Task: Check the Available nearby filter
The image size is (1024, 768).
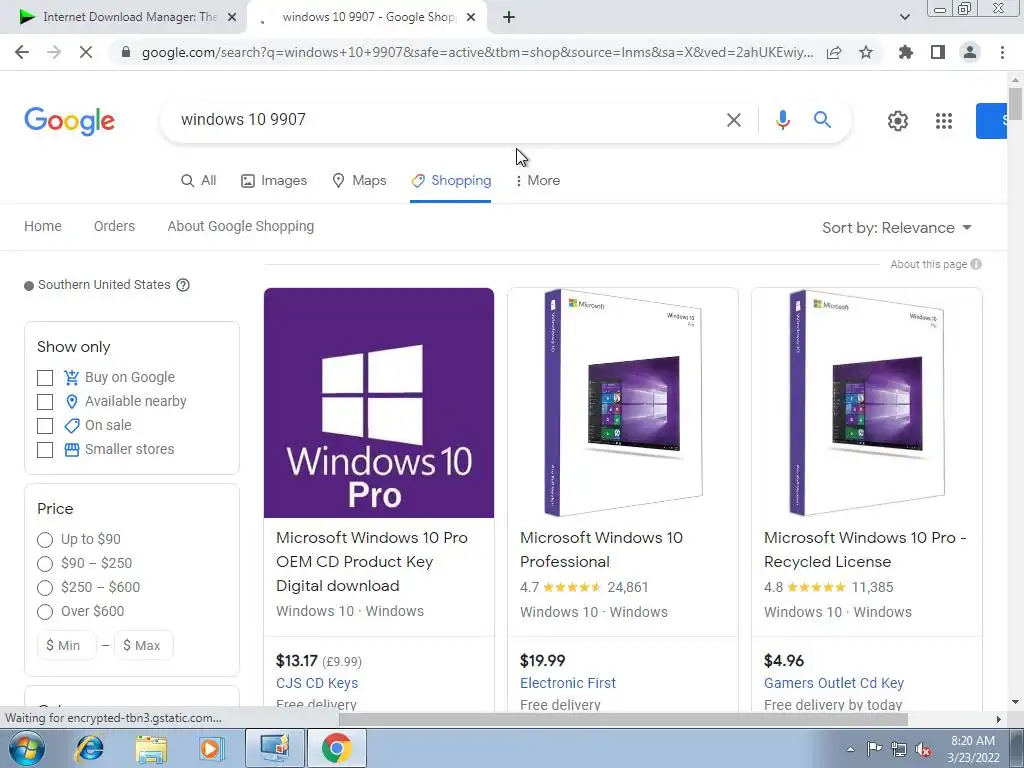Action: click(x=45, y=402)
